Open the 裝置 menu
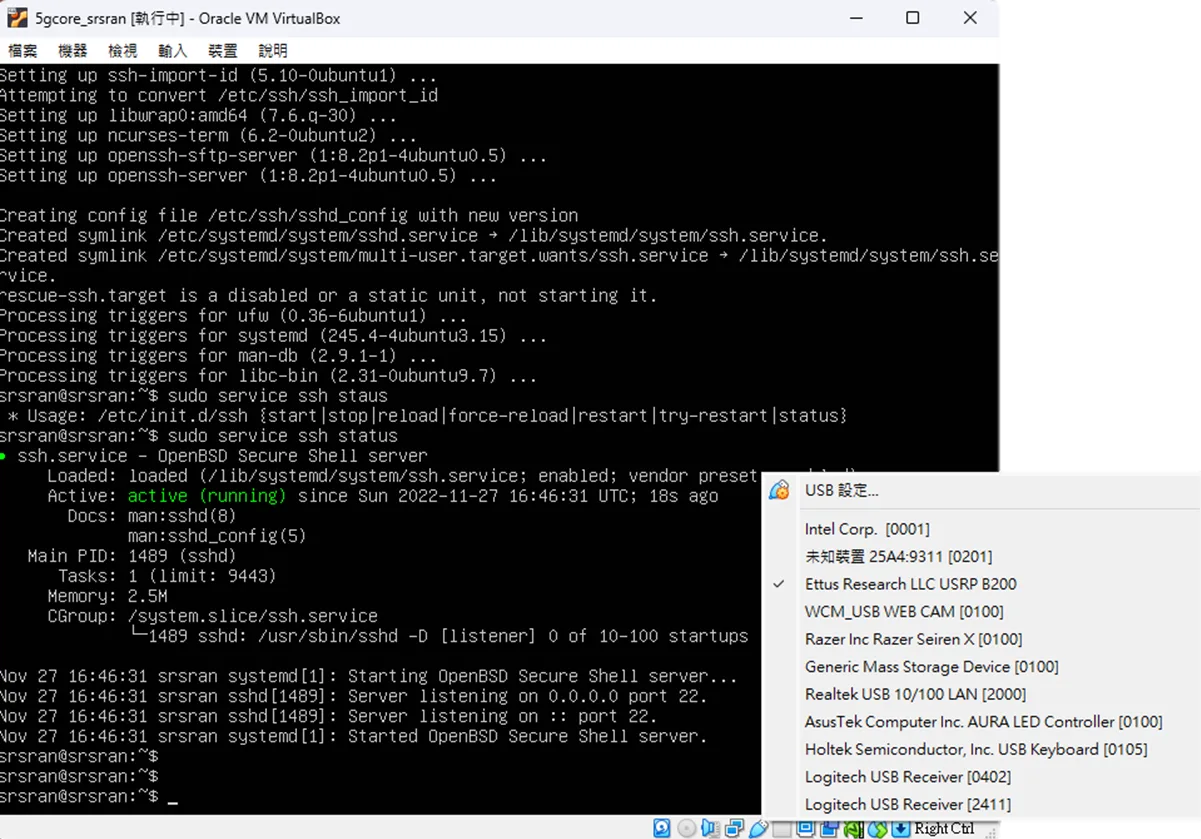The height and width of the screenshot is (839, 1201). pos(223,50)
